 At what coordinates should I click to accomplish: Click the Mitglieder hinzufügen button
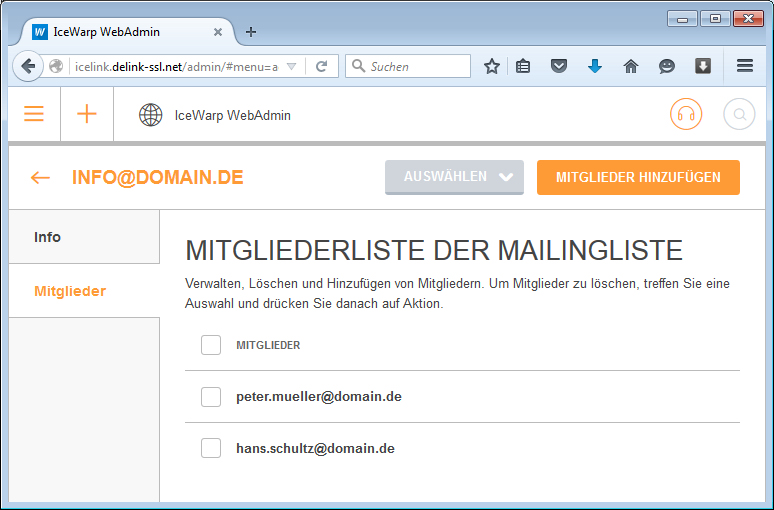638,177
